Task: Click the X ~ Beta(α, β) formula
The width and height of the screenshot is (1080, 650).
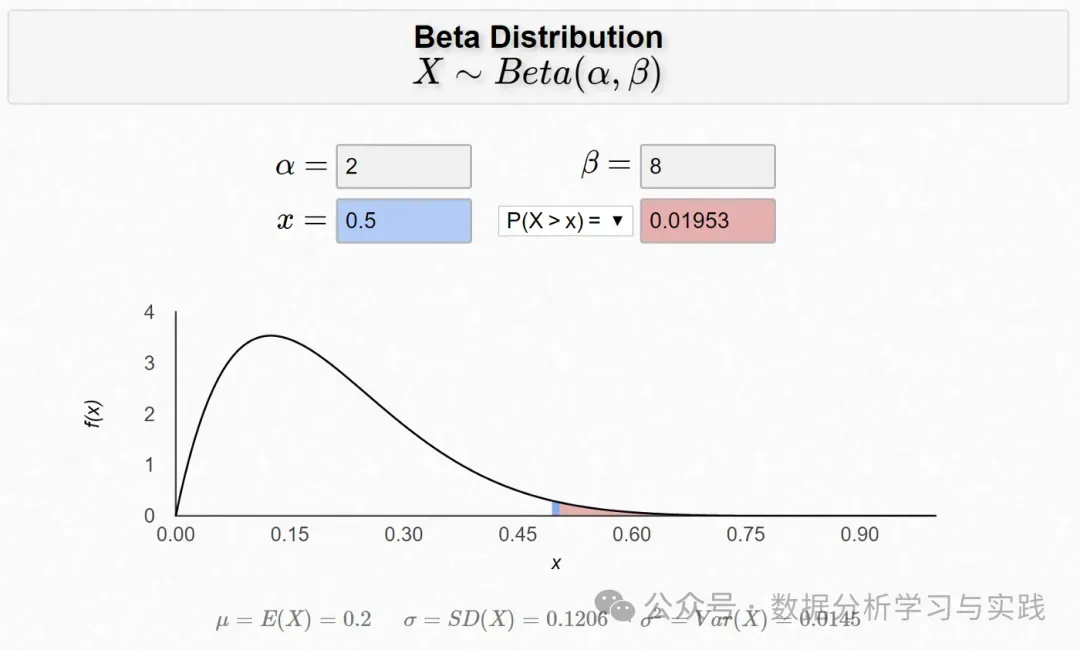Action: point(538,73)
